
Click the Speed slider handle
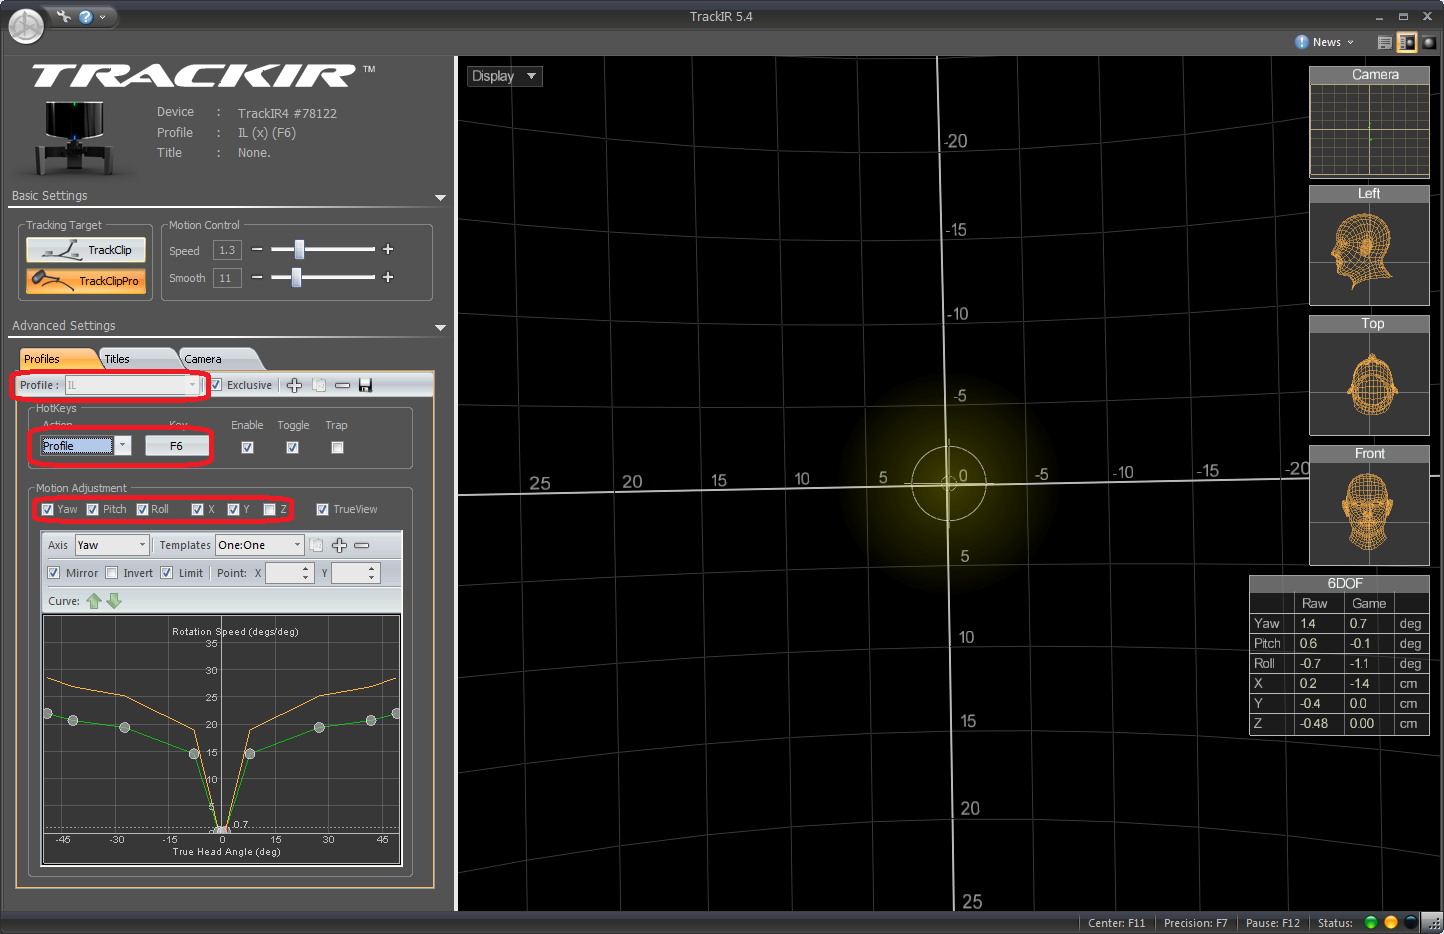point(299,249)
